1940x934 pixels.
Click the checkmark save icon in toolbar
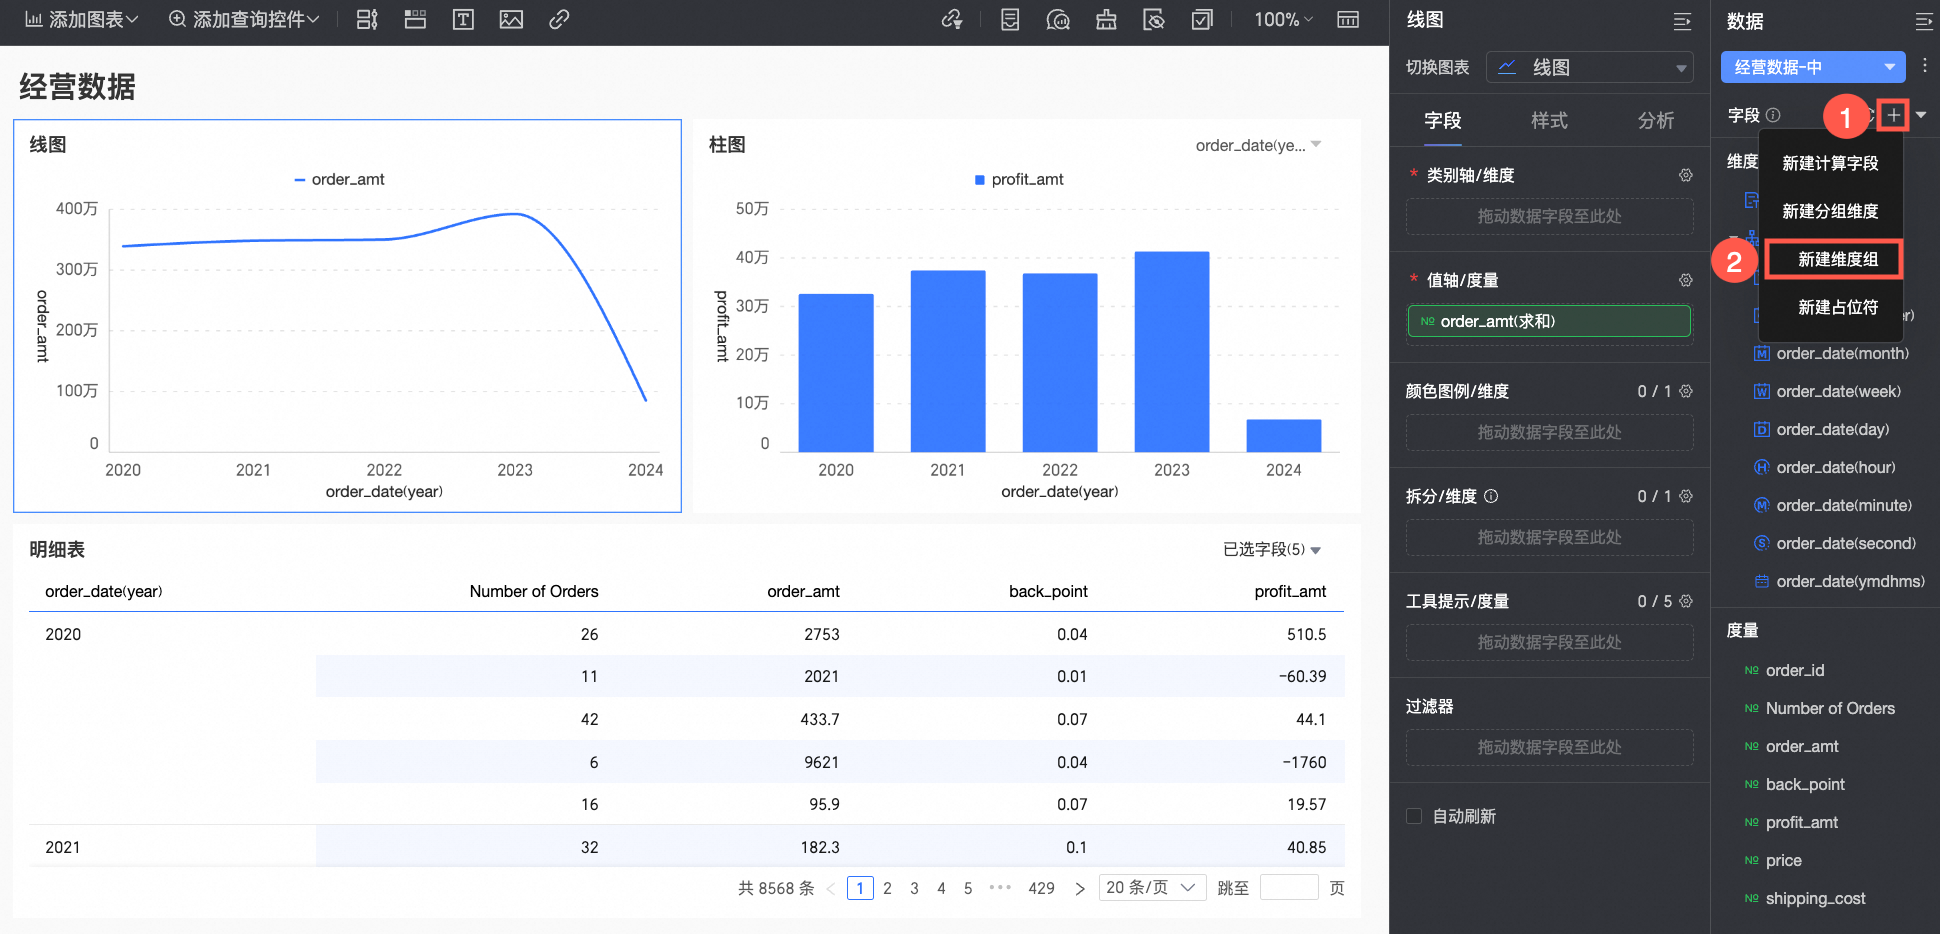tap(1202, 19)
